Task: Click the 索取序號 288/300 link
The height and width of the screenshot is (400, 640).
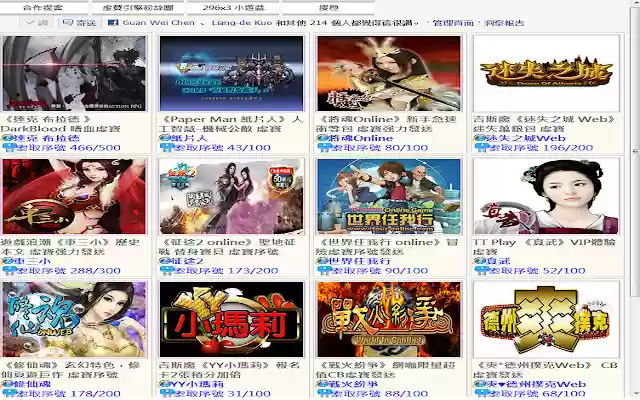Action: 69,271
